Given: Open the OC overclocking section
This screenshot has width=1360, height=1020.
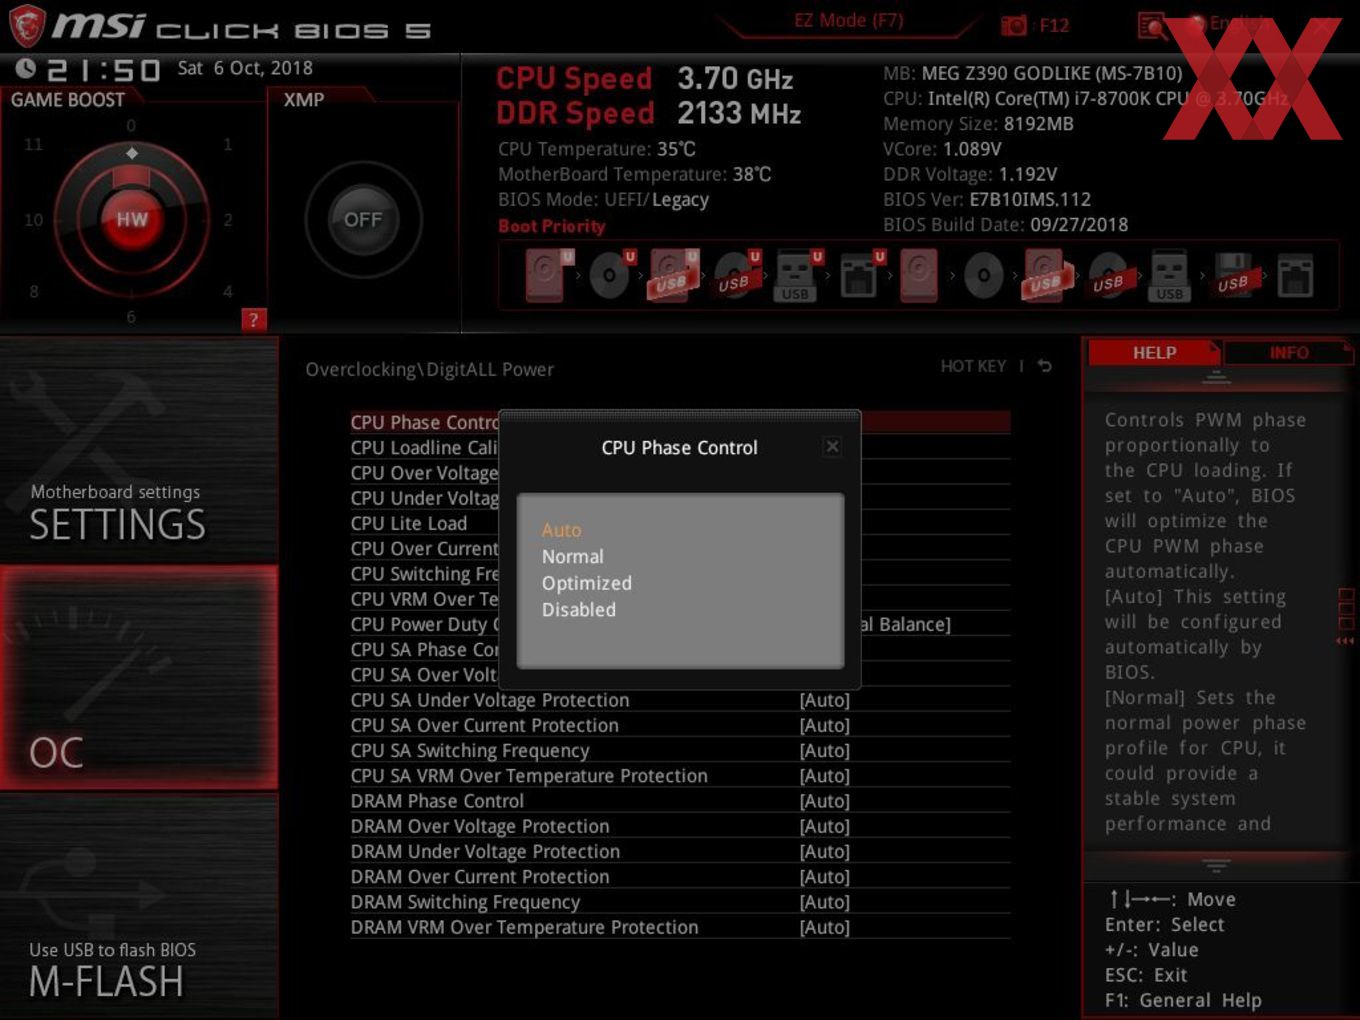Looking at the screenshot, I should 139,677.
